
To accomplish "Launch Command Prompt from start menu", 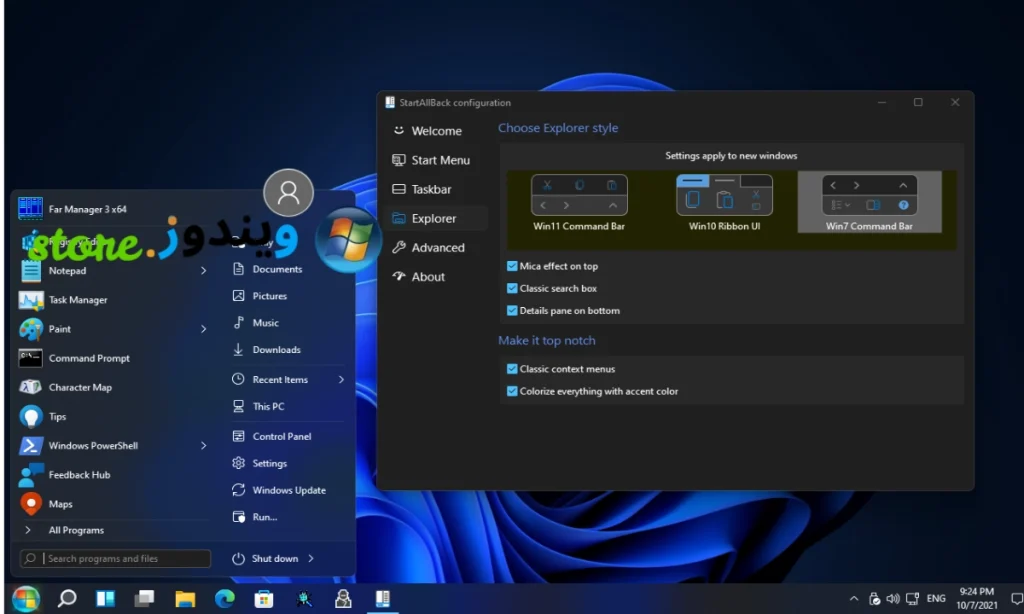I will 88,358.
